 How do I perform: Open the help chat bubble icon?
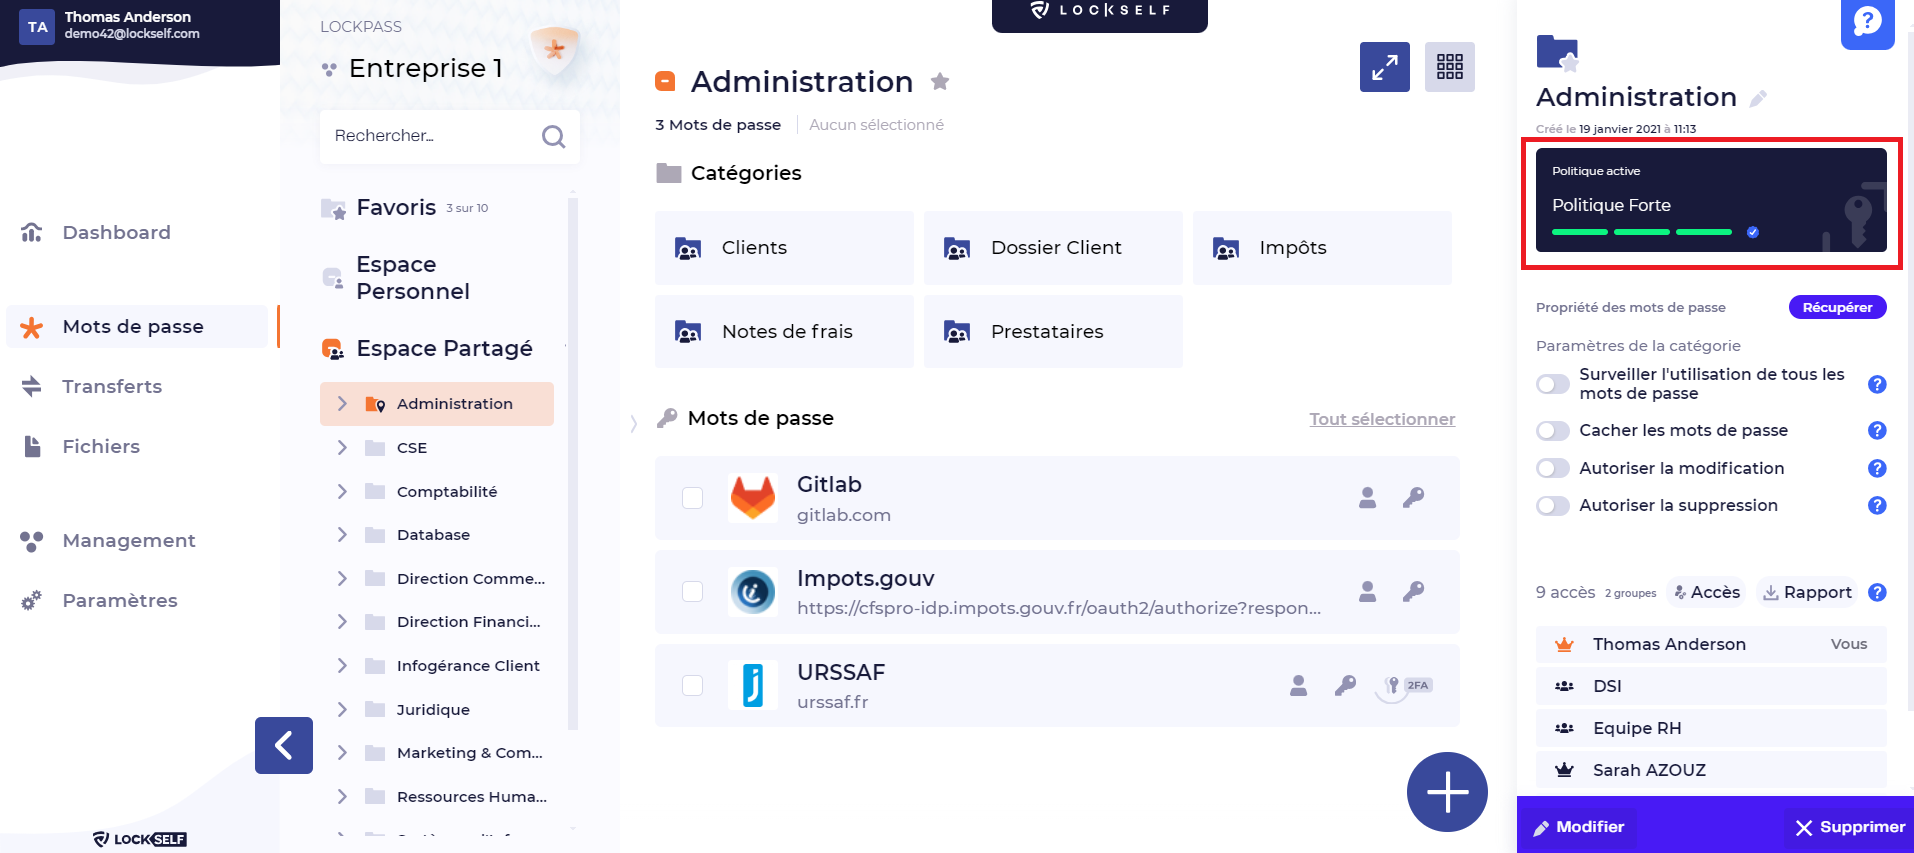coord(1867,22)
